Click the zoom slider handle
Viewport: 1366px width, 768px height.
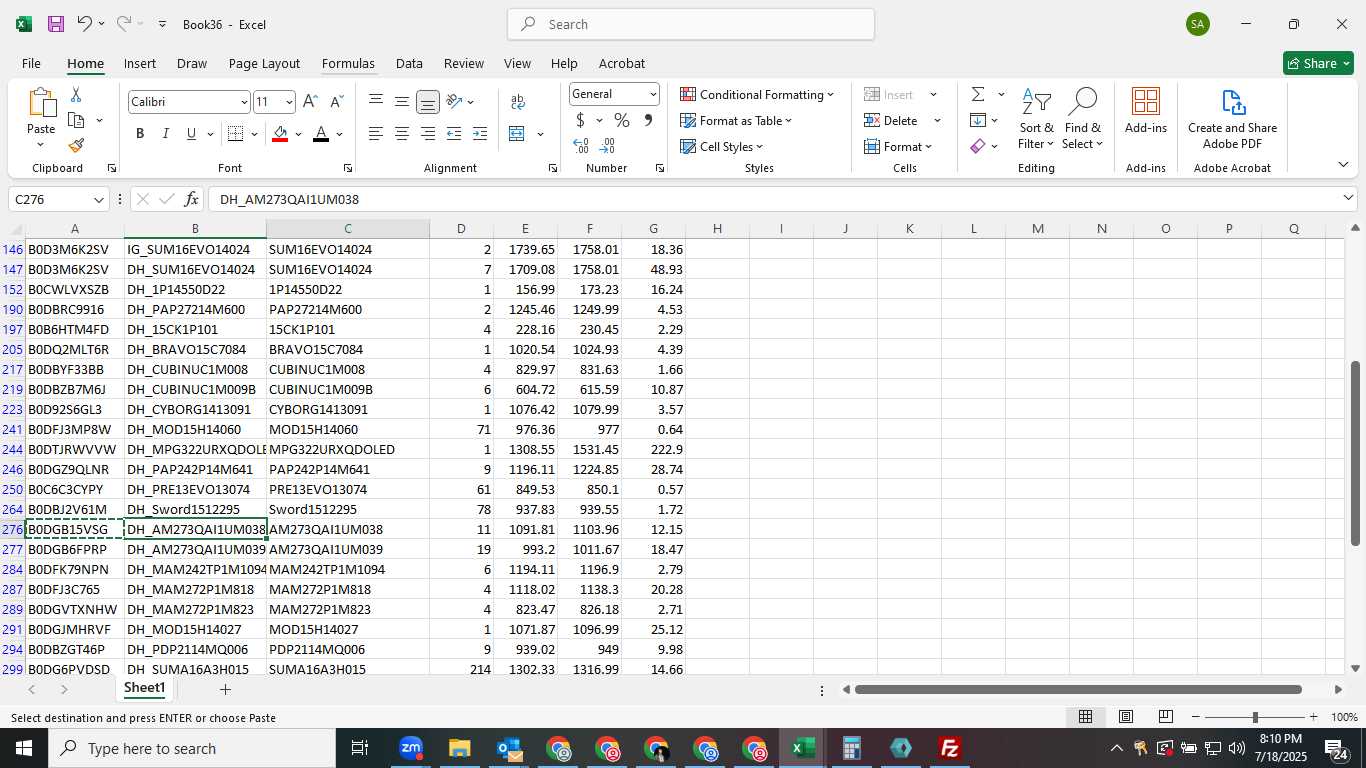pos(1255,717)
